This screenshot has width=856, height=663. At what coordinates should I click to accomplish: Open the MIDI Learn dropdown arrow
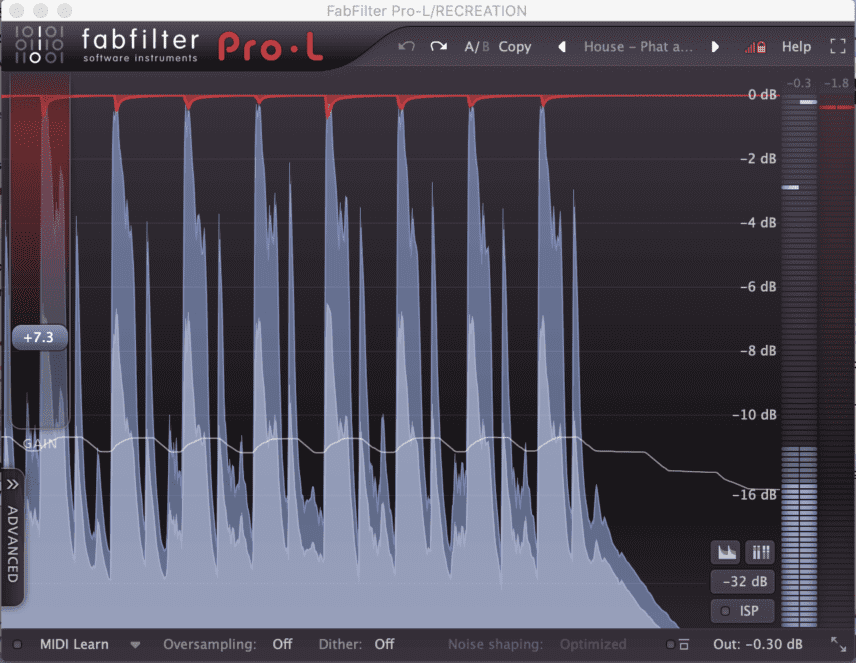[x=135, y=645]
